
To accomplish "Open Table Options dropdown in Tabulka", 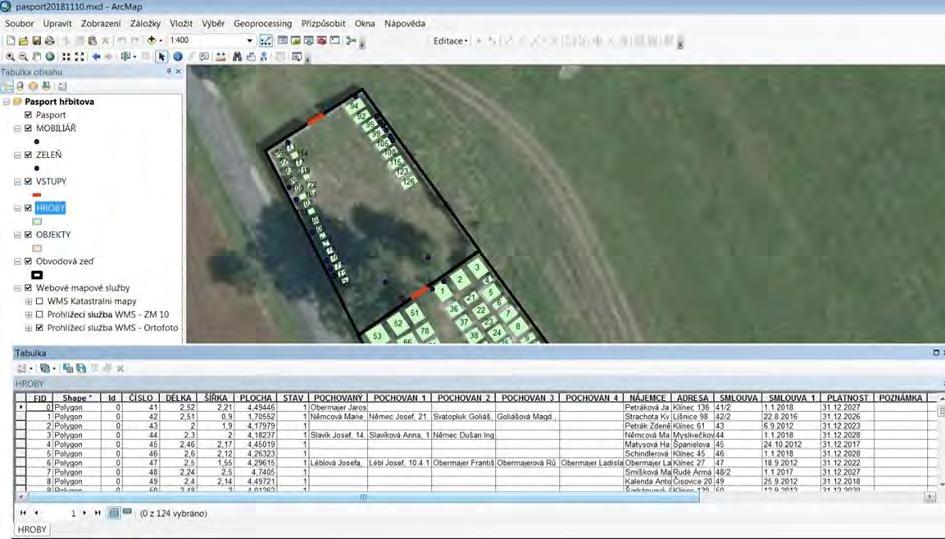I will tap(24, 368).
